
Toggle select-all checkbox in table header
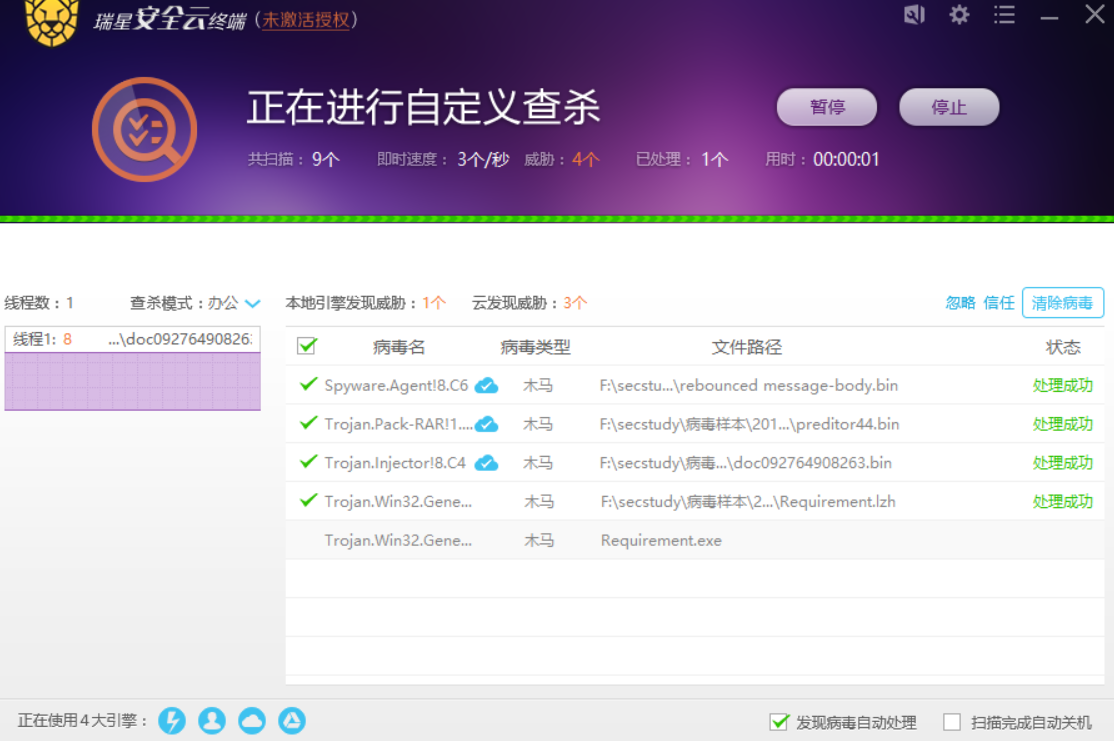(307, 346)
